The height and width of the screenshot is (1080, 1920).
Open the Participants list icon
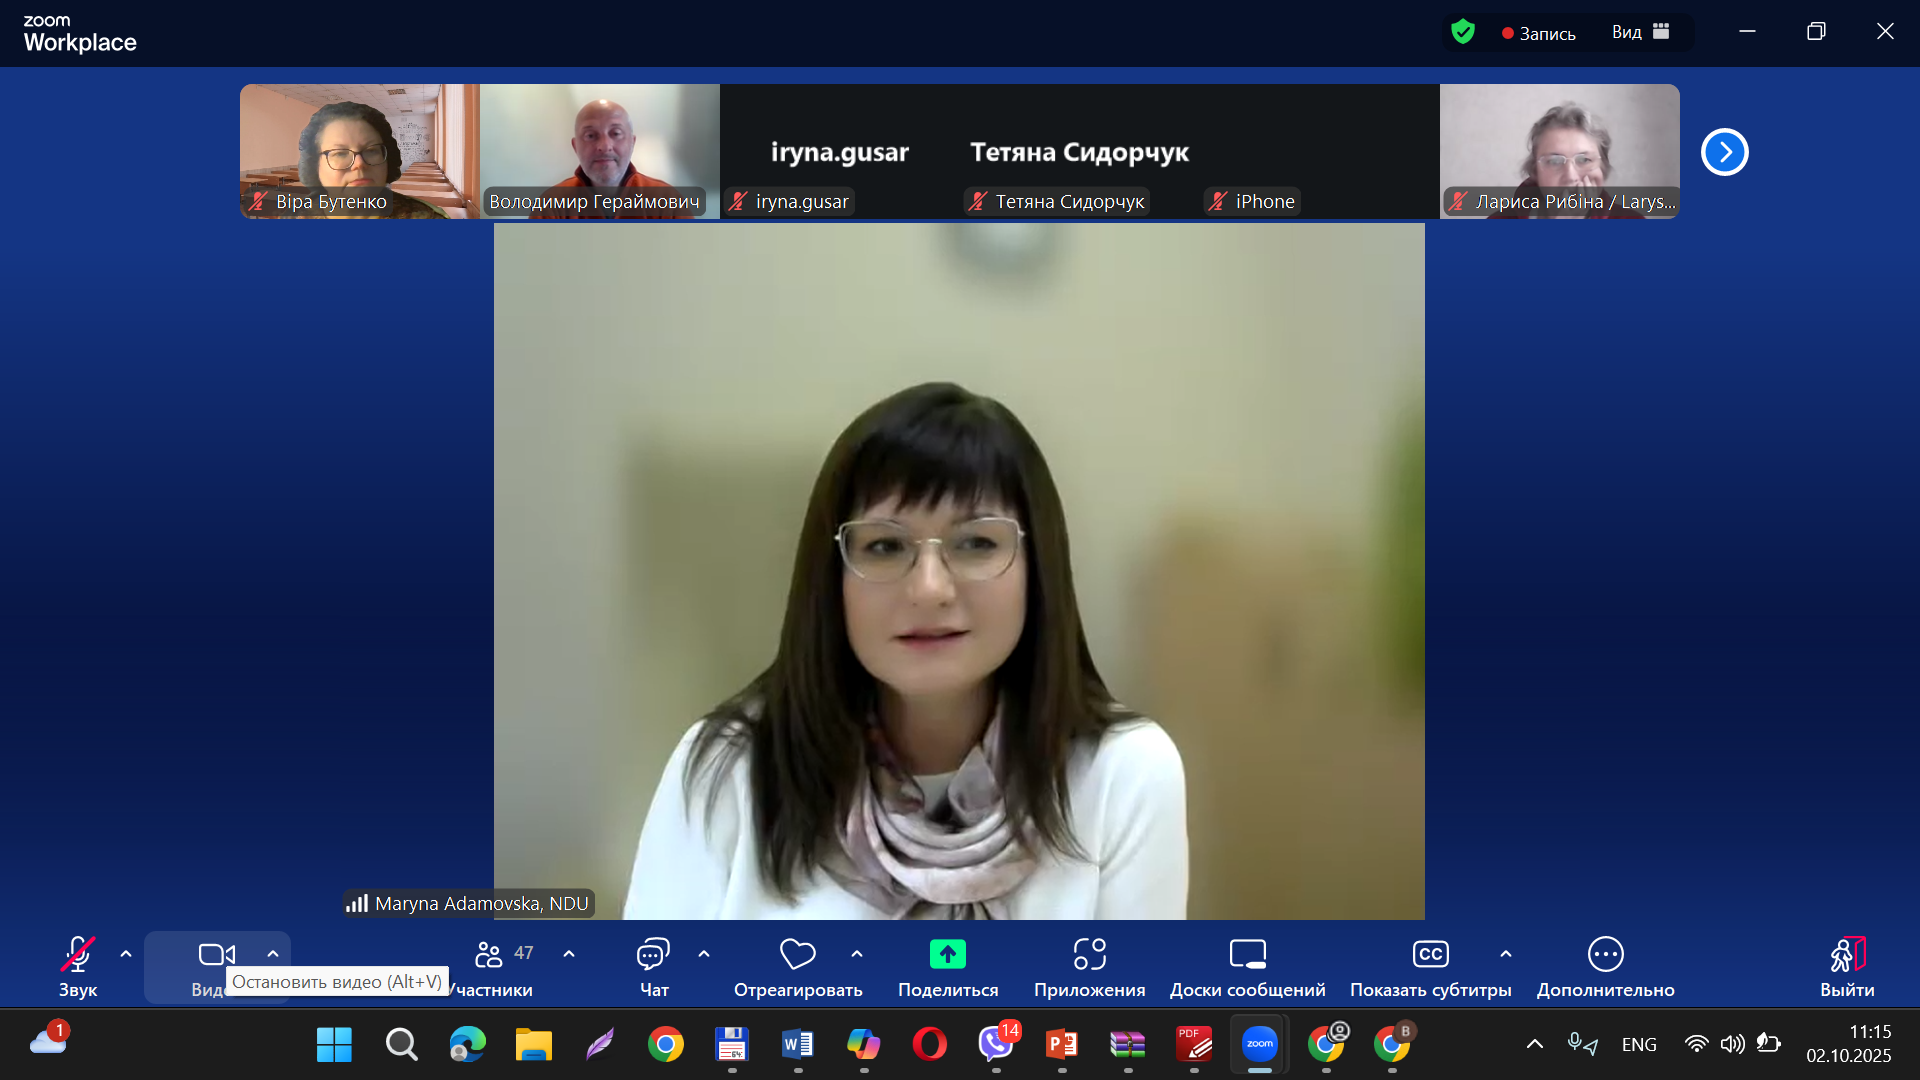click(x=489, y=955)
